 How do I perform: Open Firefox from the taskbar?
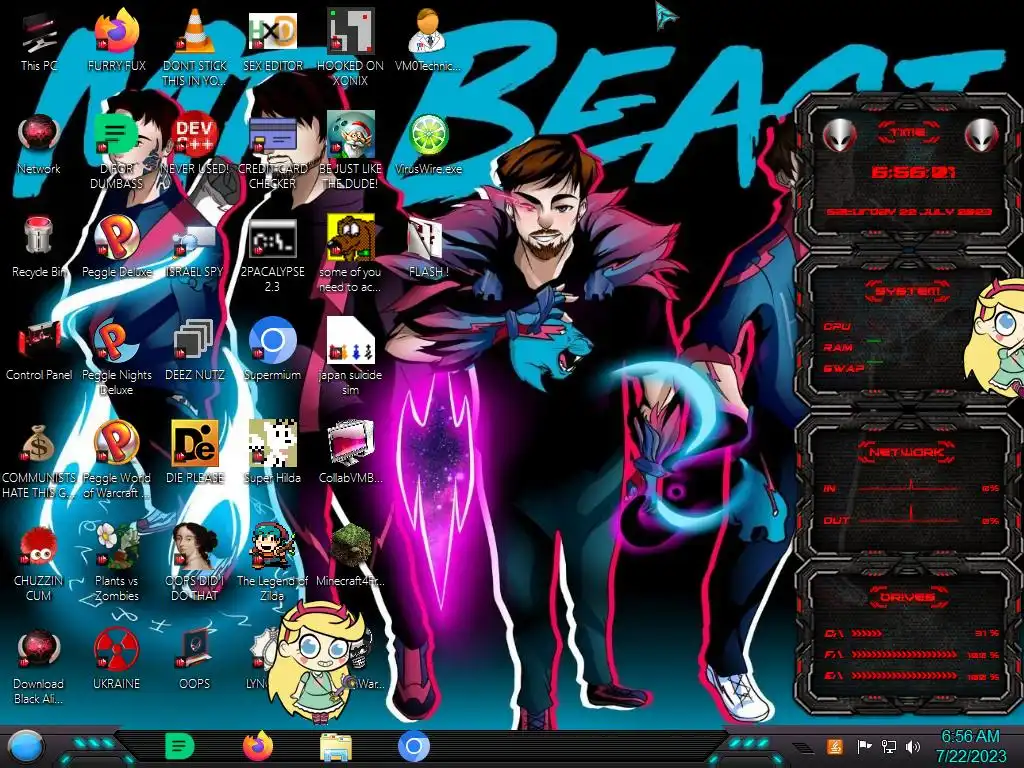258,746
